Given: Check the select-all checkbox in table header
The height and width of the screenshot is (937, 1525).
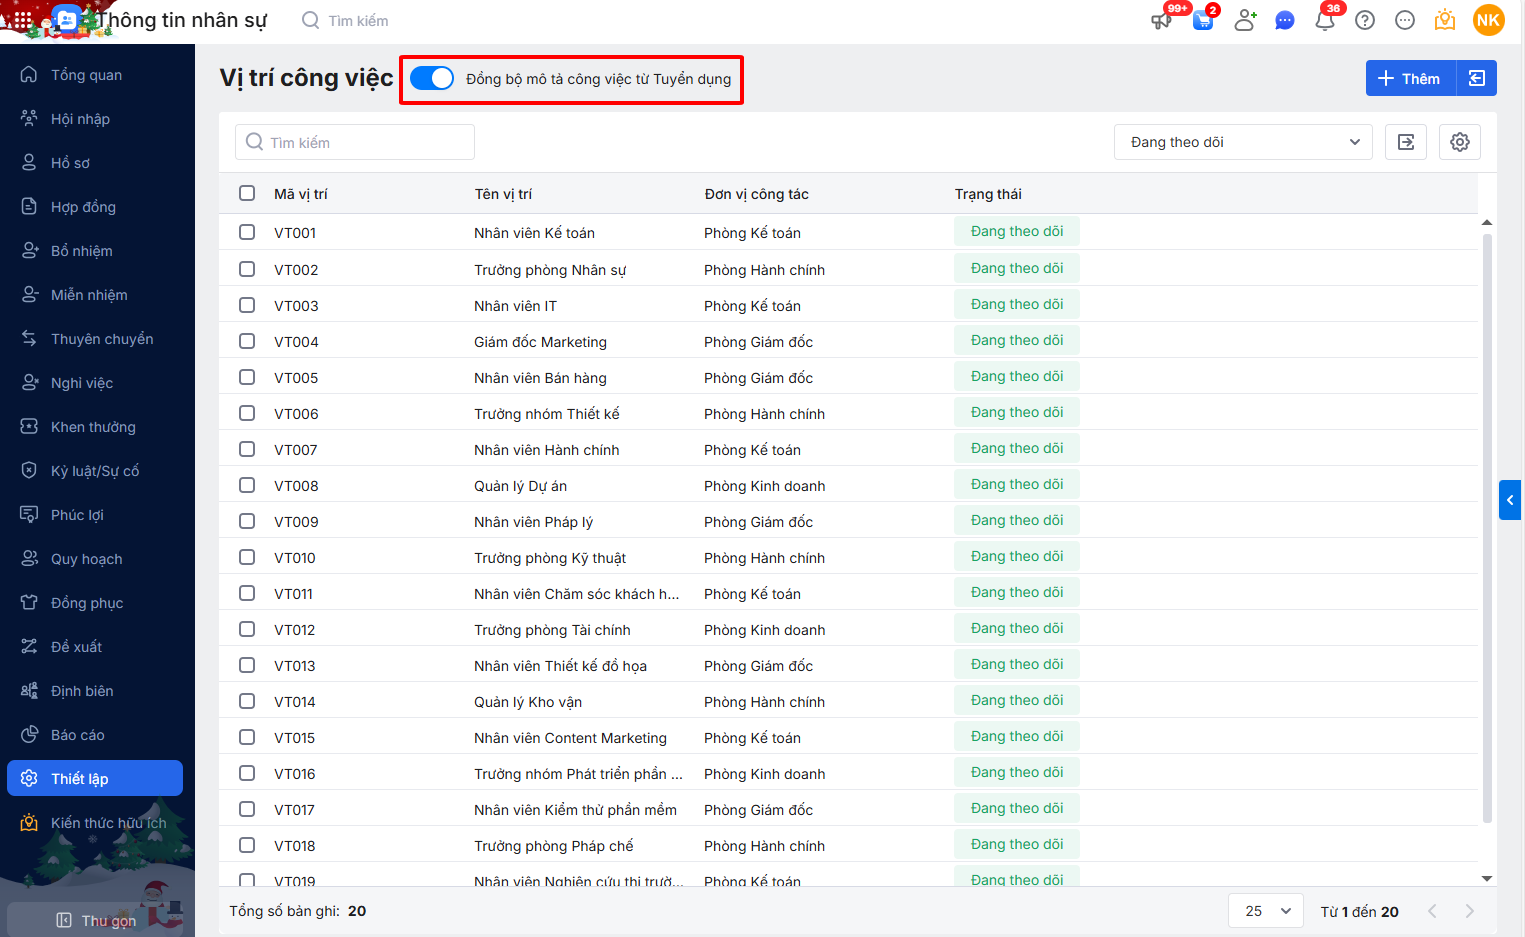Looking at the screenshot, I should click(247, 193).
